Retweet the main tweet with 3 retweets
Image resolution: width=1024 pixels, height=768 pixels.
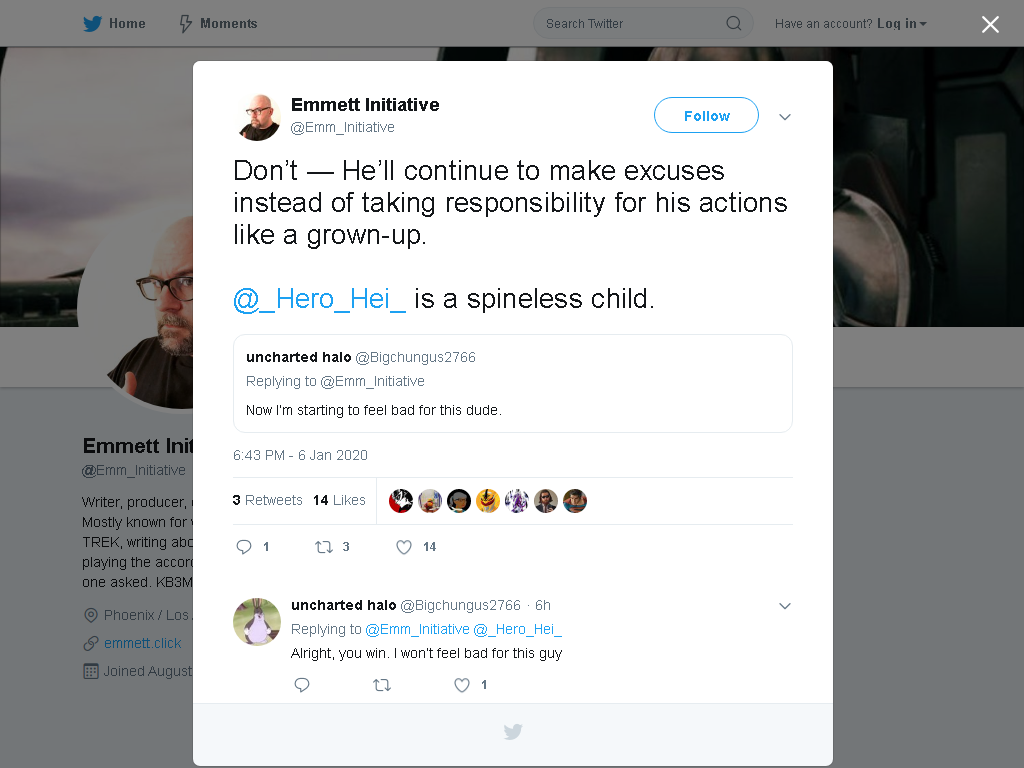[x=324, y=547]
